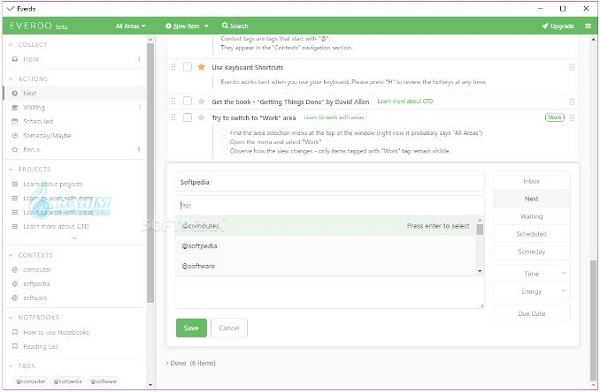Tick Open the menu and select Work subtask
The width and height of the screenshot is (600, 392).
point(224,142)
